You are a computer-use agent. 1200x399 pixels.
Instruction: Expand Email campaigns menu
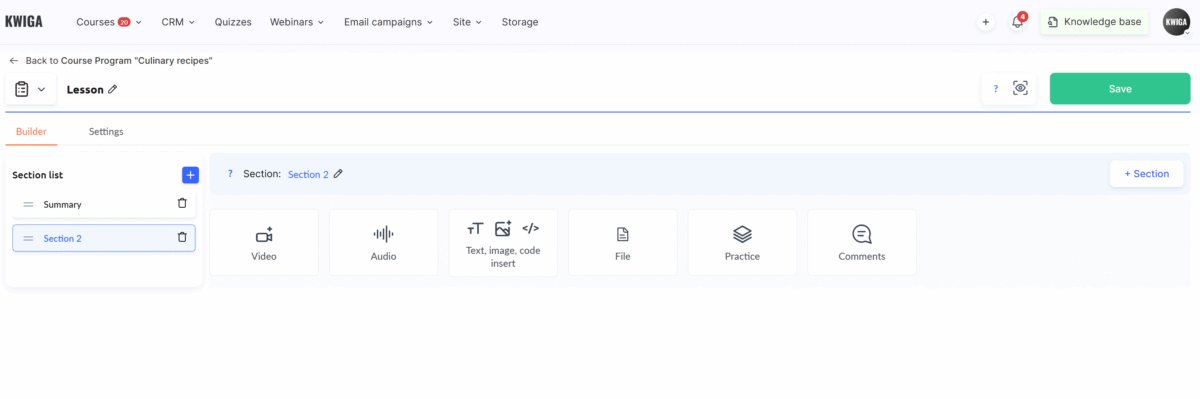coord(389,21)
